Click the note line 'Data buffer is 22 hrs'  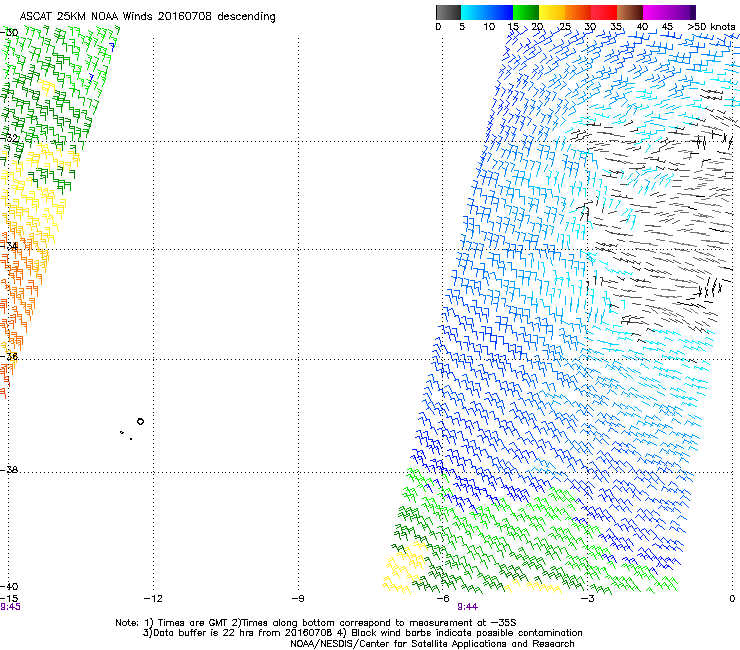click(x=362, y=633)
